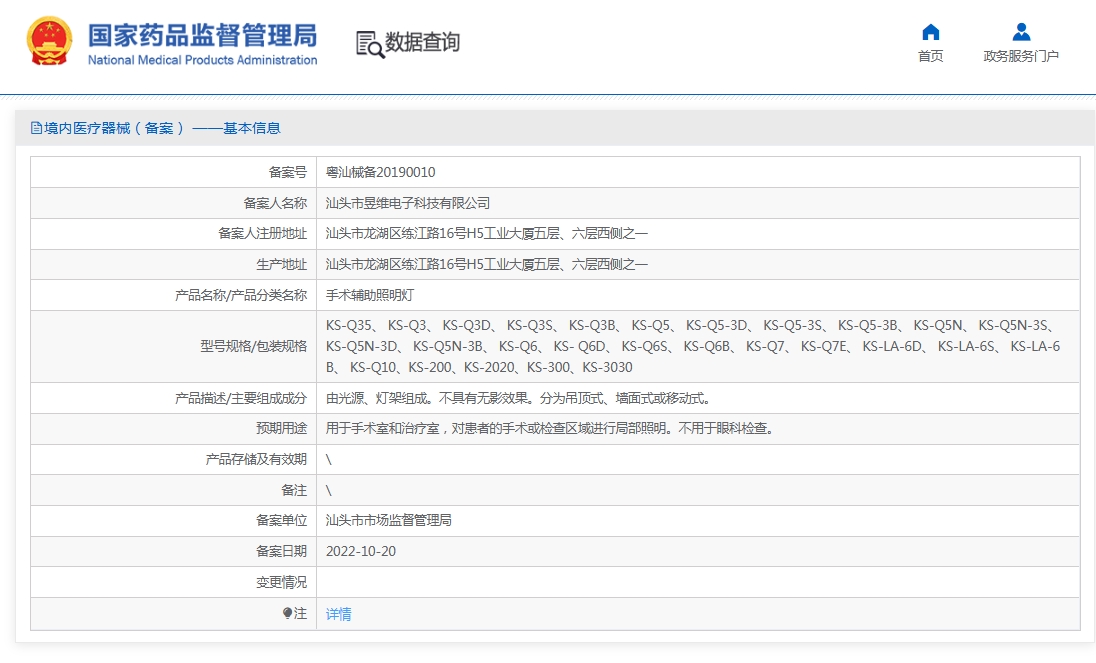Click the 政务服务门户 label
Image resolution: width=1096 pixels, height=663 pixels.
tap(1021, 56)
